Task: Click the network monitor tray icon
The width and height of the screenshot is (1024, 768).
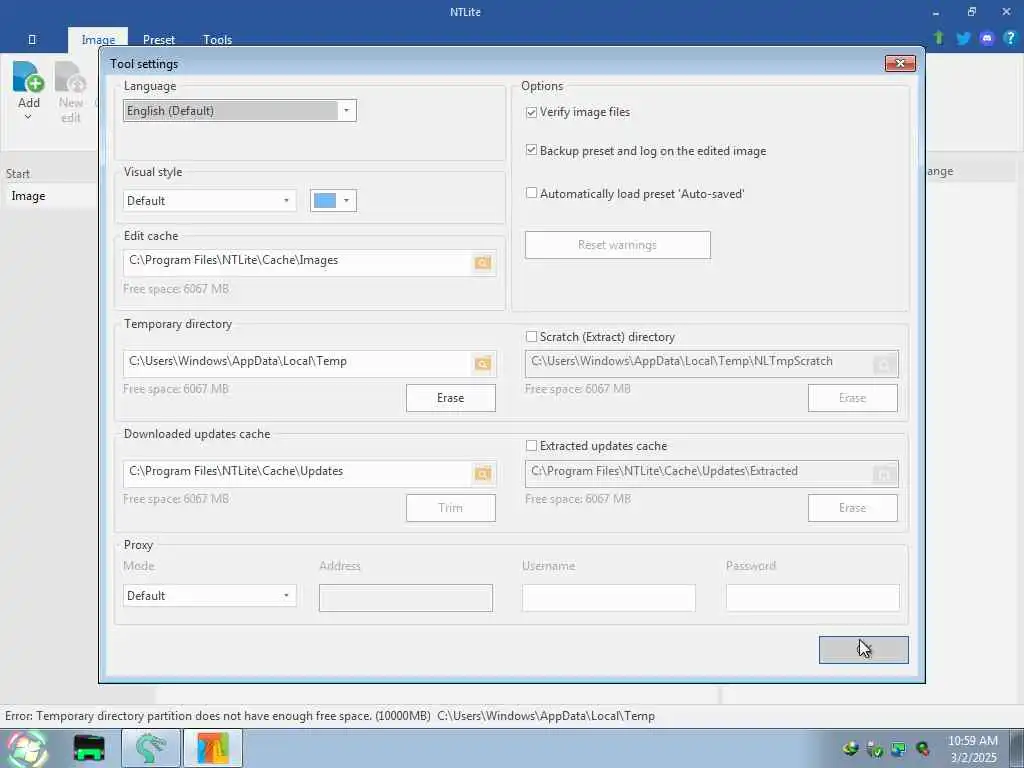Action: point(899,749)
